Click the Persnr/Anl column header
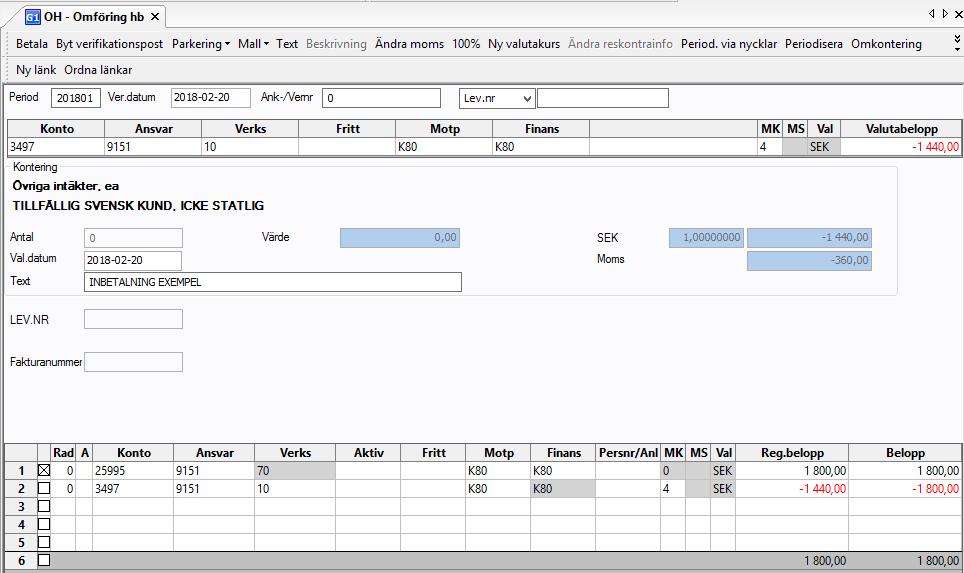Image resolution: width=964 pixels, height=573 pixels. 628,452
